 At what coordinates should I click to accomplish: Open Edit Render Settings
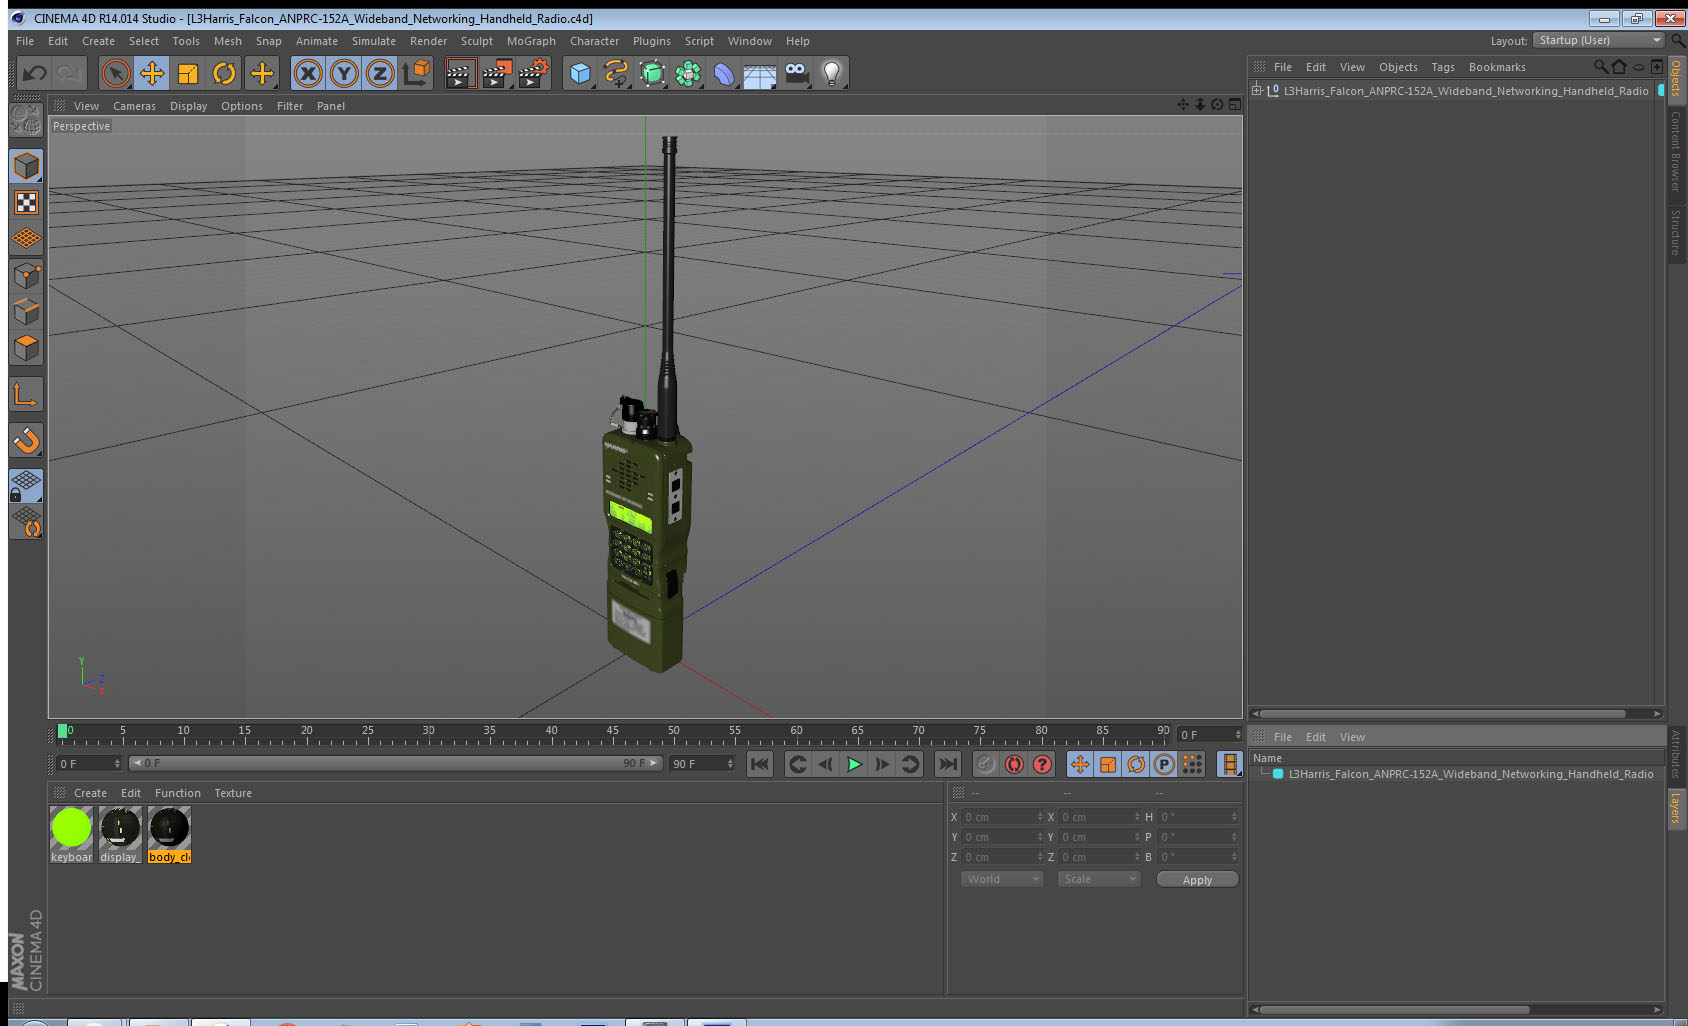coord(533,73)
